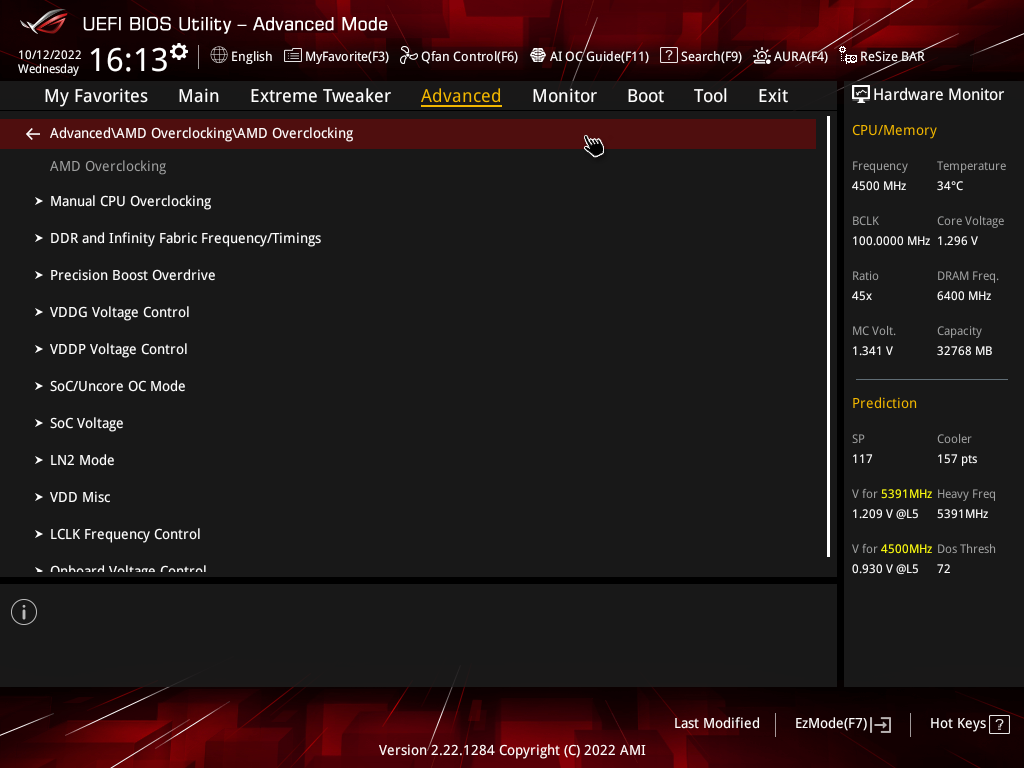
Task: Open the Tool tab
Action: coord(710,96)
